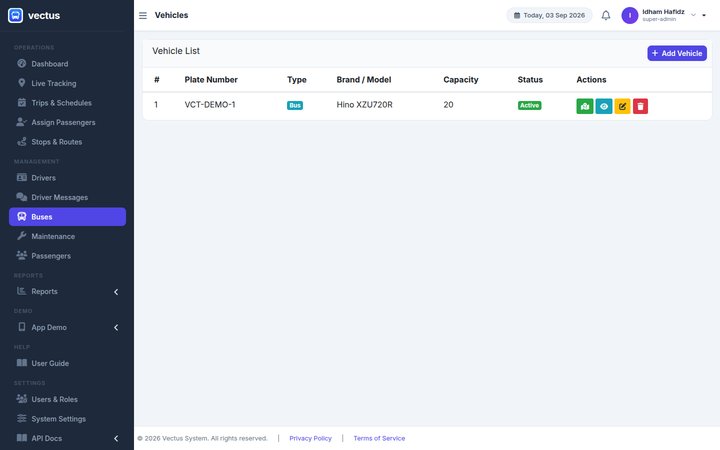The image size is (720, 450).
Task: Open the Dashboard menu item
Action: 68,64
